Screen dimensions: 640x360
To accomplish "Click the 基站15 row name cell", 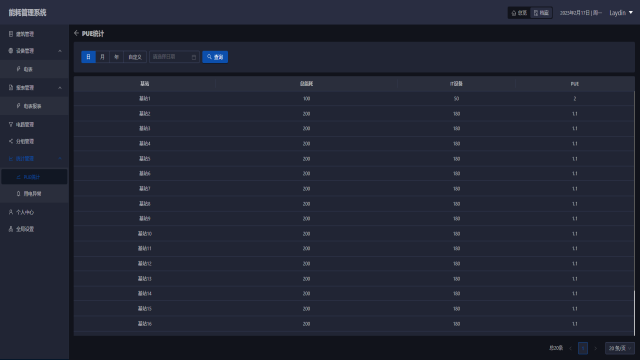I will (144, 309).
